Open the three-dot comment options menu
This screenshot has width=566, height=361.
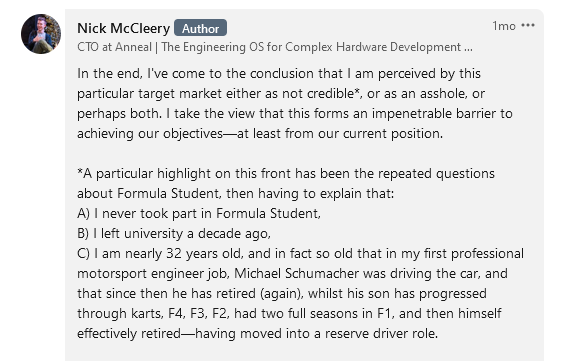(x=528, y=26)
